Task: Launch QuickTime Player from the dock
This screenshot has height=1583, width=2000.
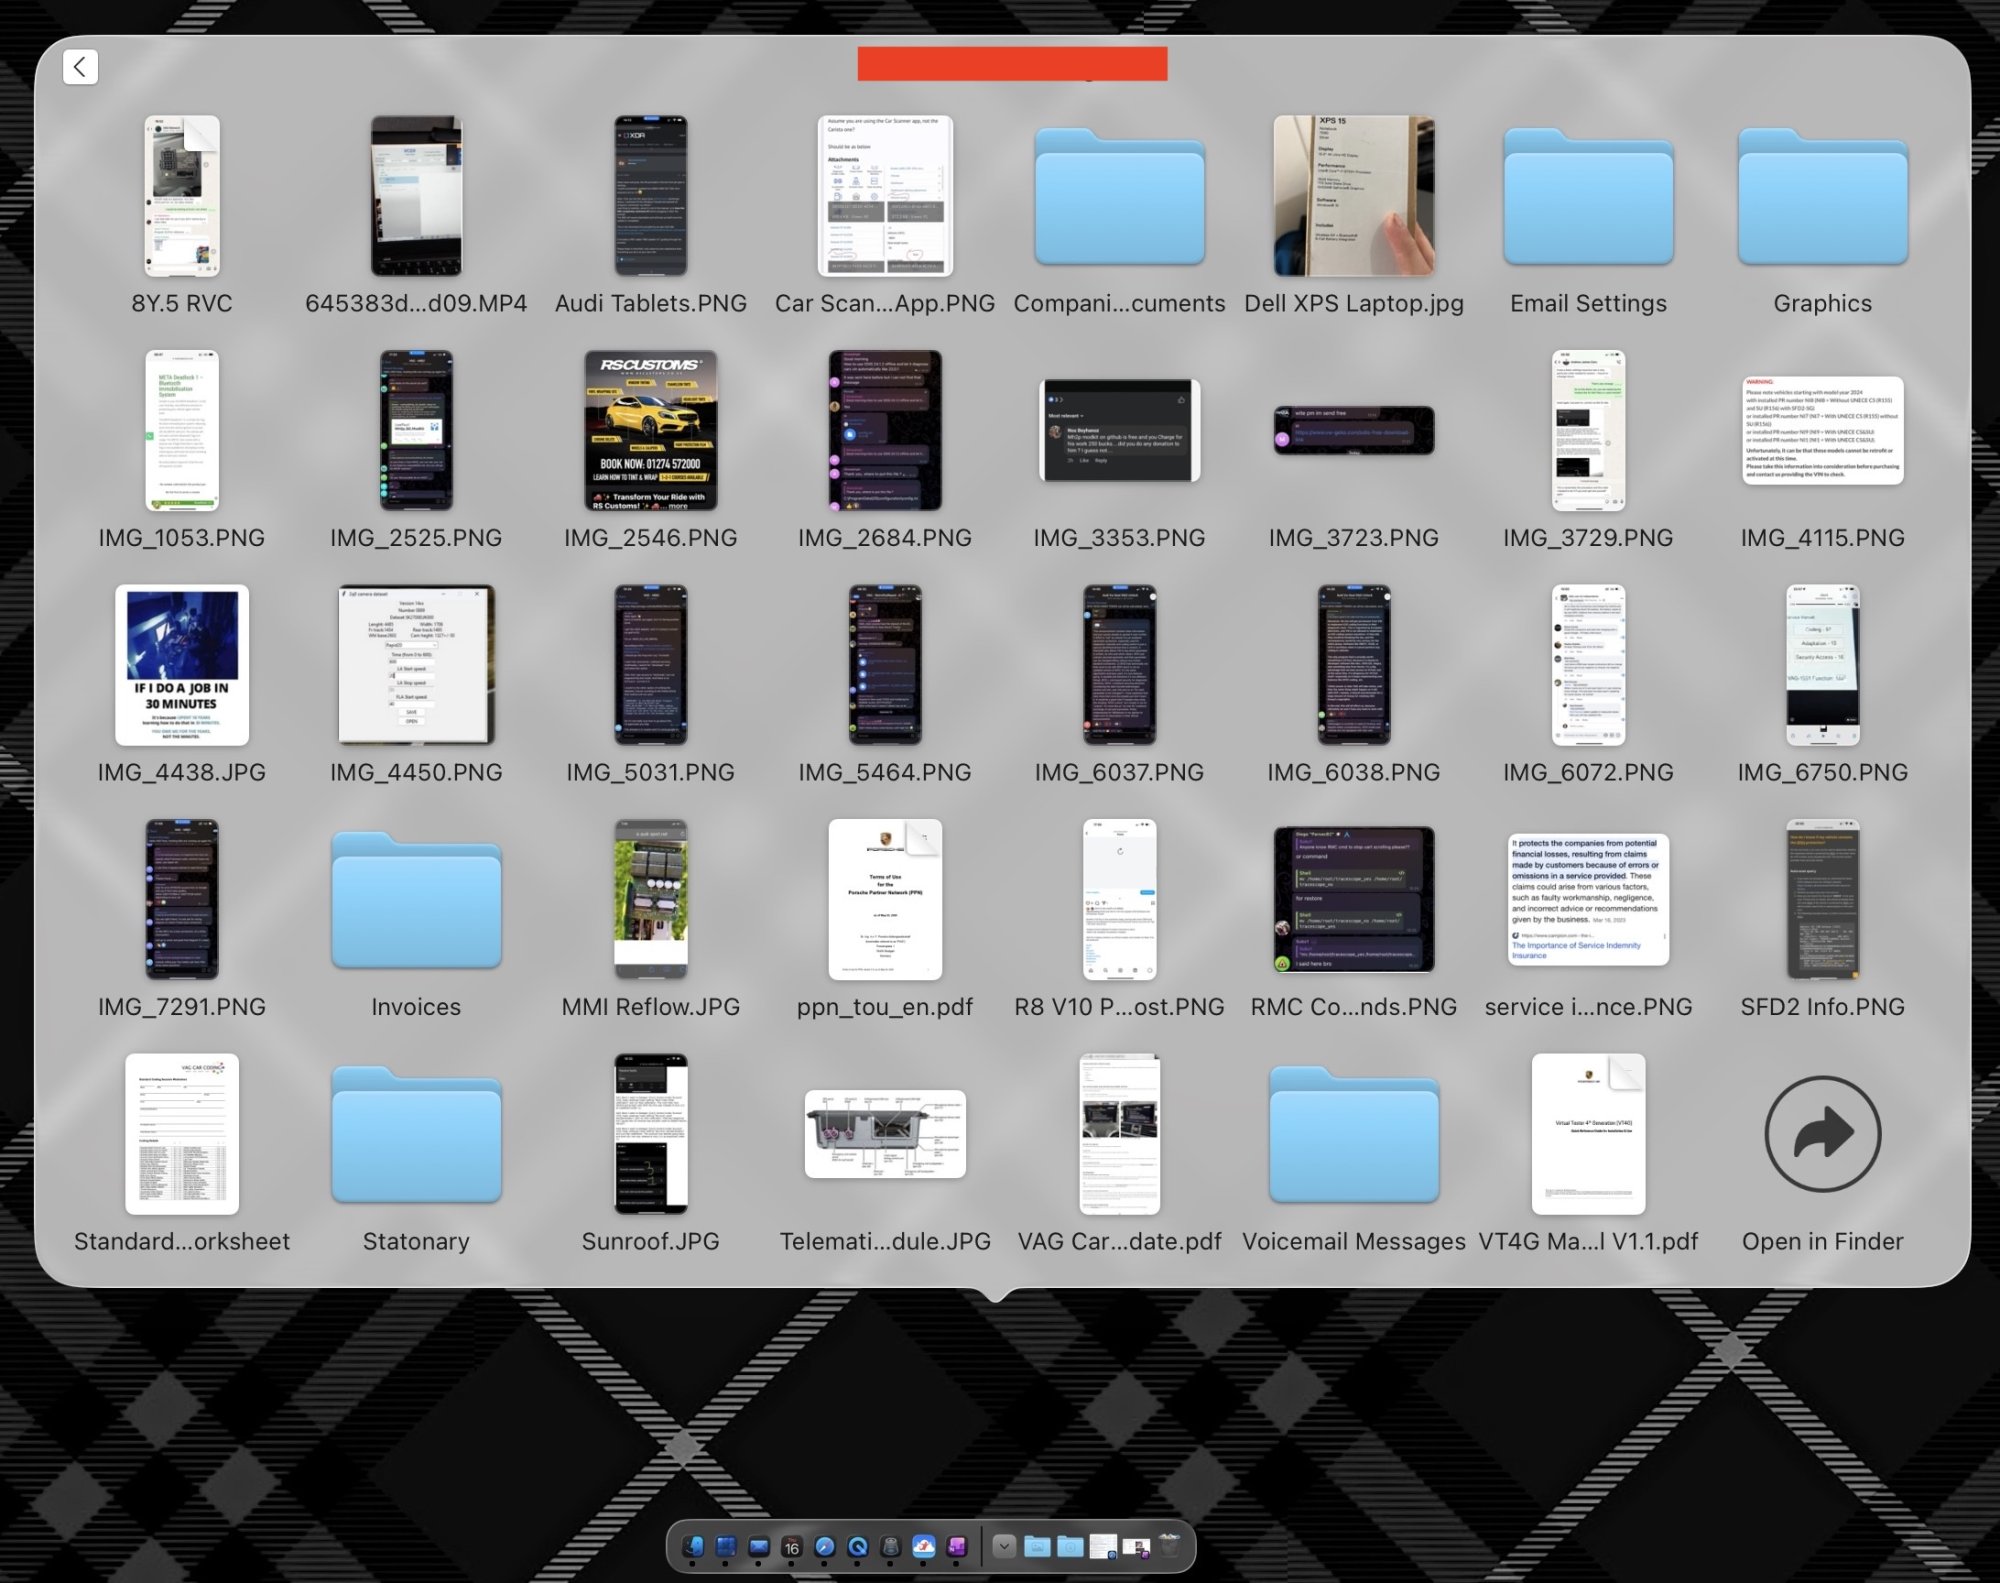Action: [x=857, y=1546]
